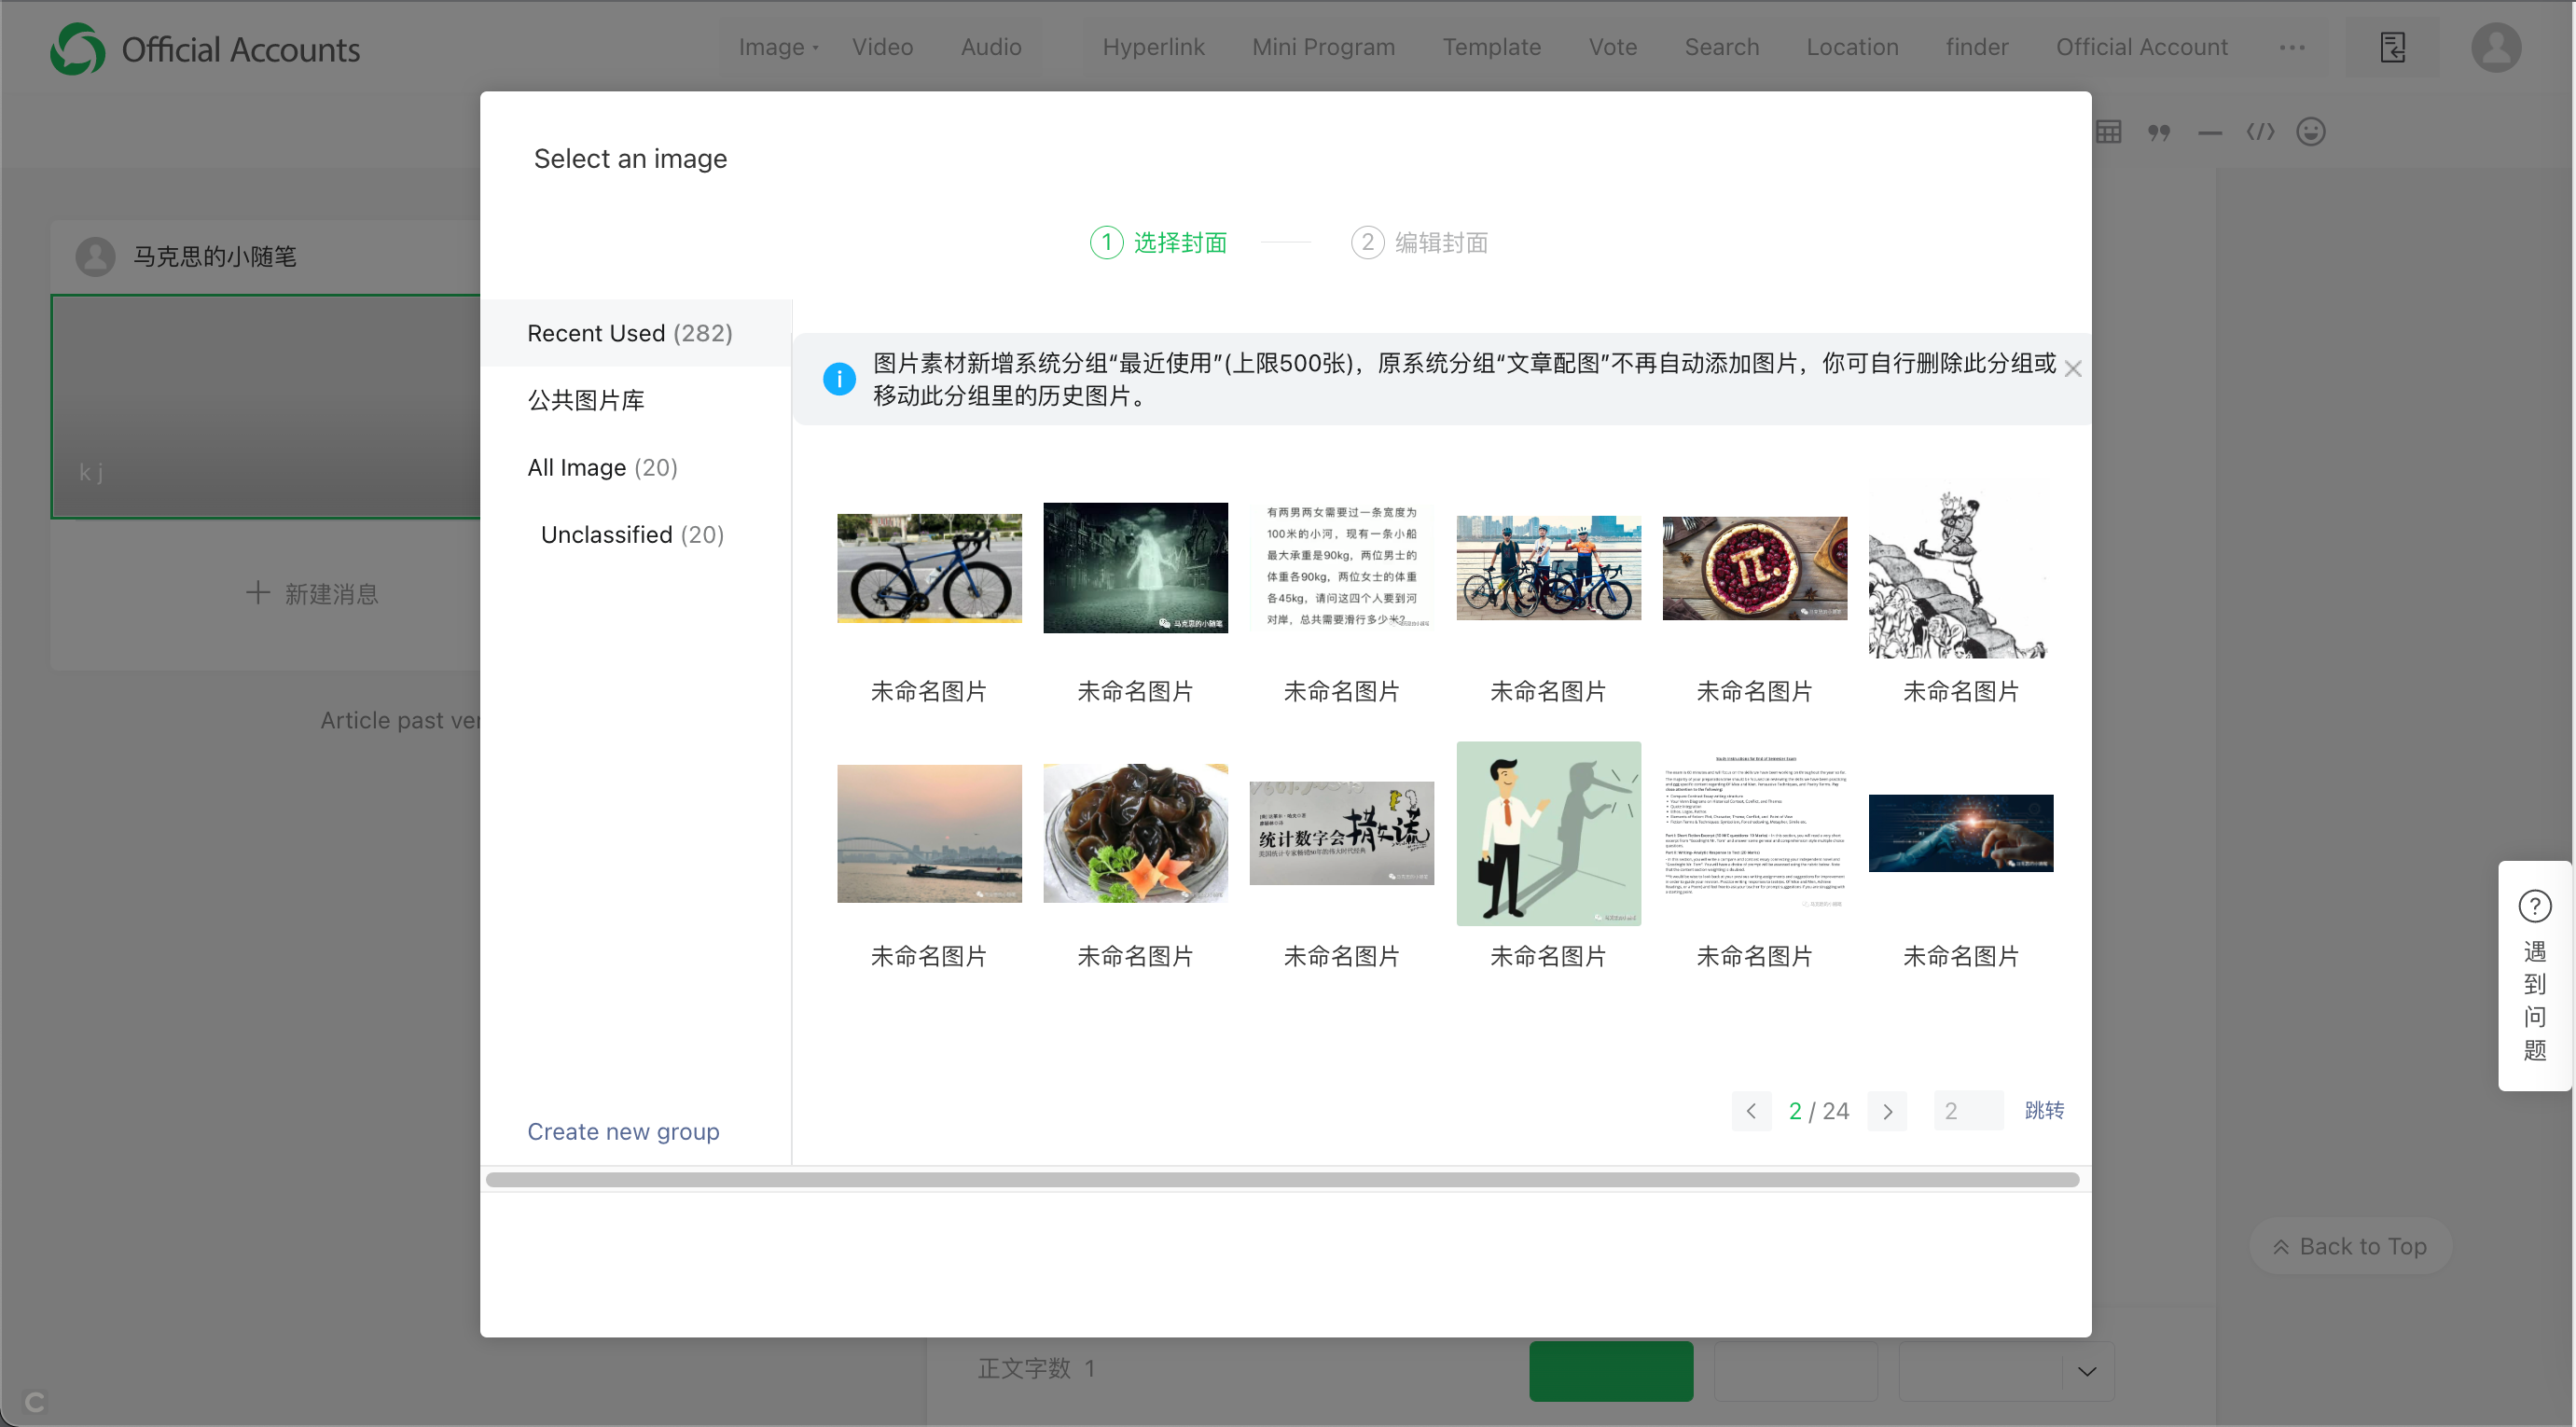
Task: Open the dropdown arrow at bottom right
Action: pyautogui.click(x=2087, y=1371)
